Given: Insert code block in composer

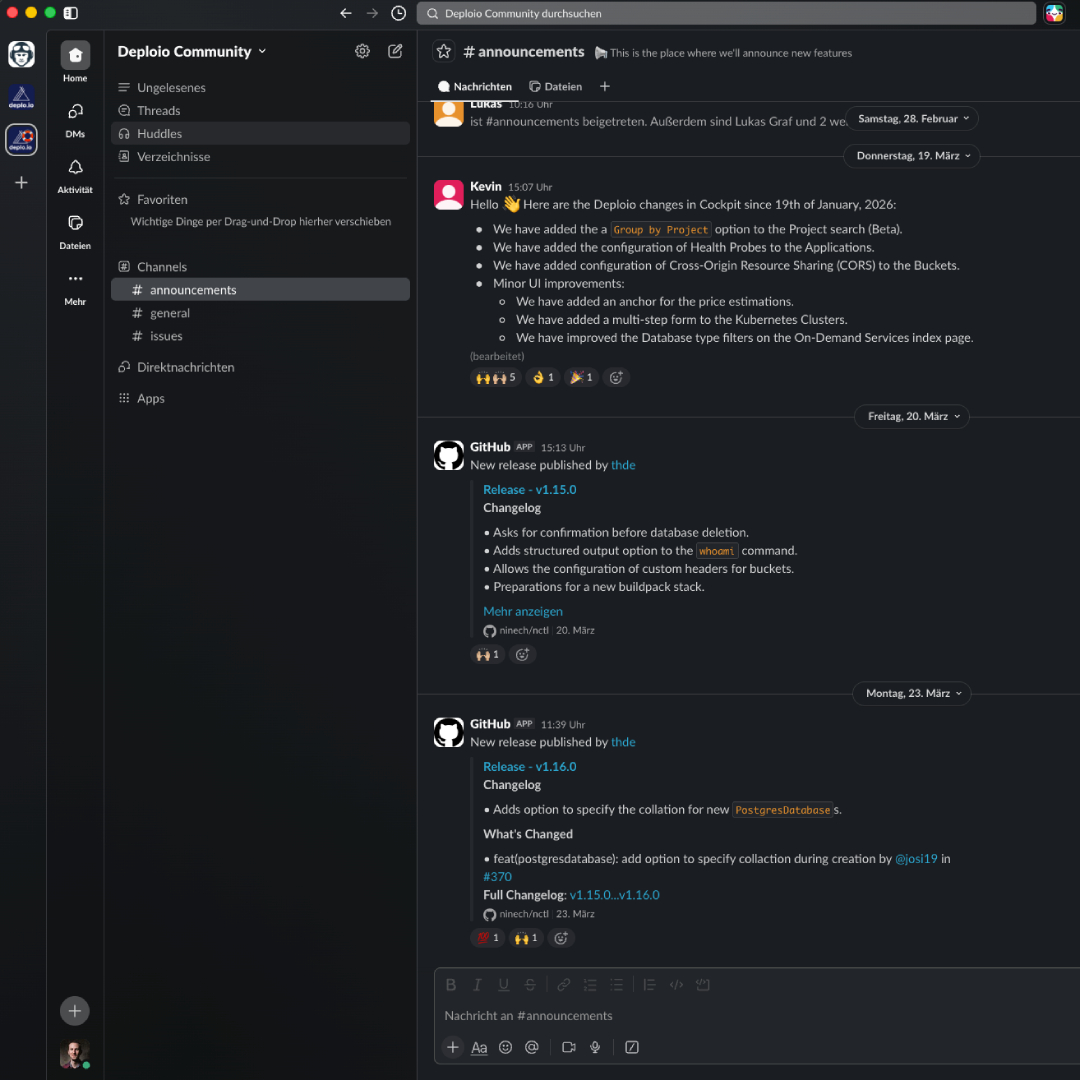Looking at the screenshot, I should coord(703,985).
